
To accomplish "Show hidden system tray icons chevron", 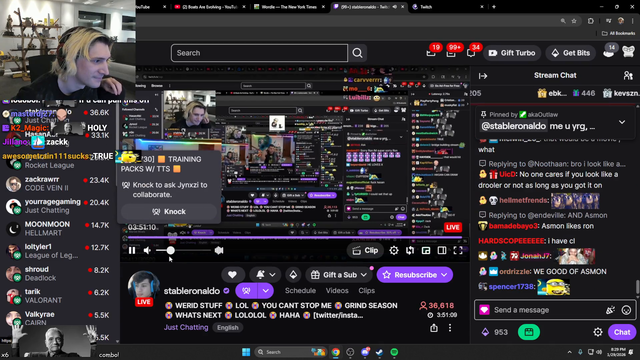I will click(x=569, y=352).
